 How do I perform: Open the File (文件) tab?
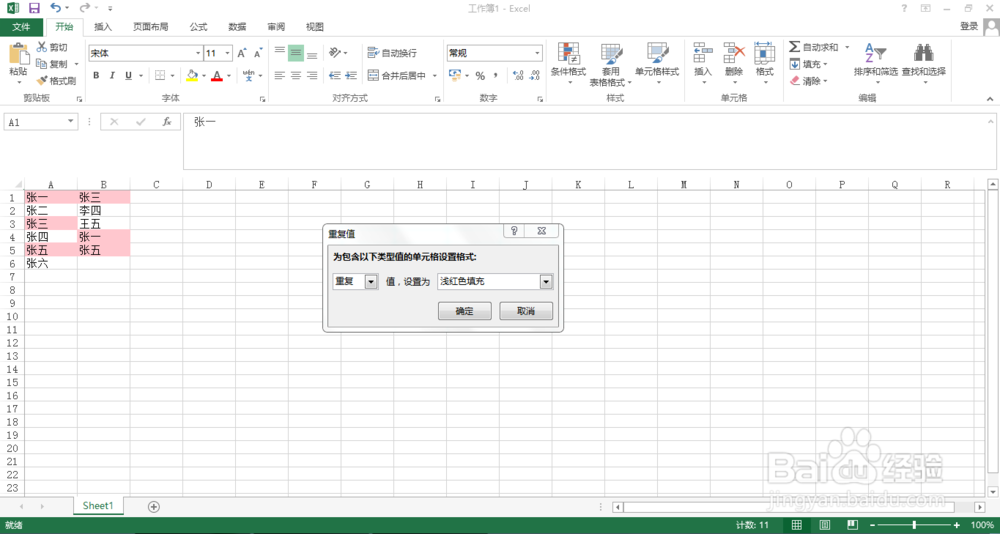[x=22, y=27]
